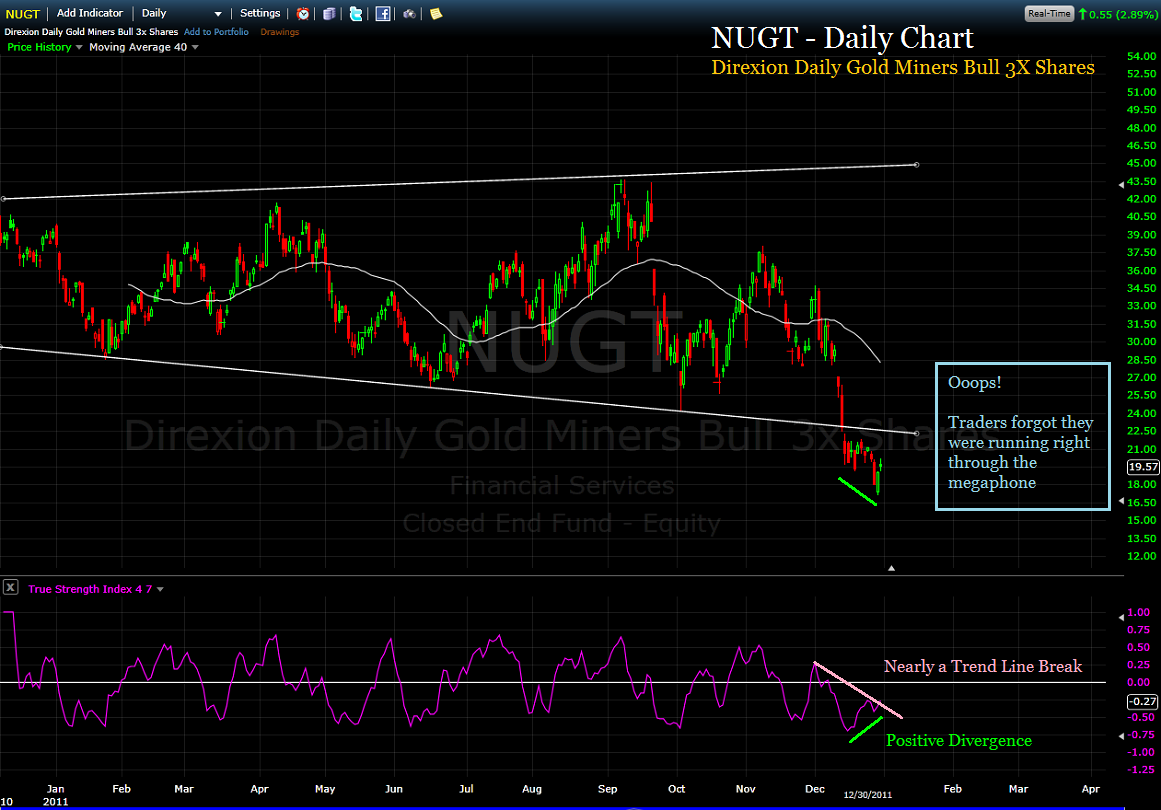Click the indicator scale arrow near 1.00
Viewport: 1161px width, 810px height.
click(1121, 616)
